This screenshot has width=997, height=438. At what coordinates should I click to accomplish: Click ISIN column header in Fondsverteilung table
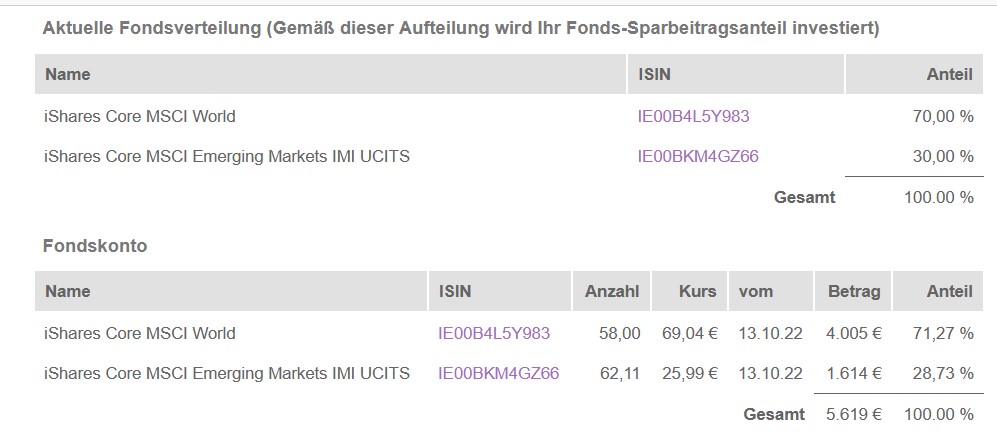[656, 74]
